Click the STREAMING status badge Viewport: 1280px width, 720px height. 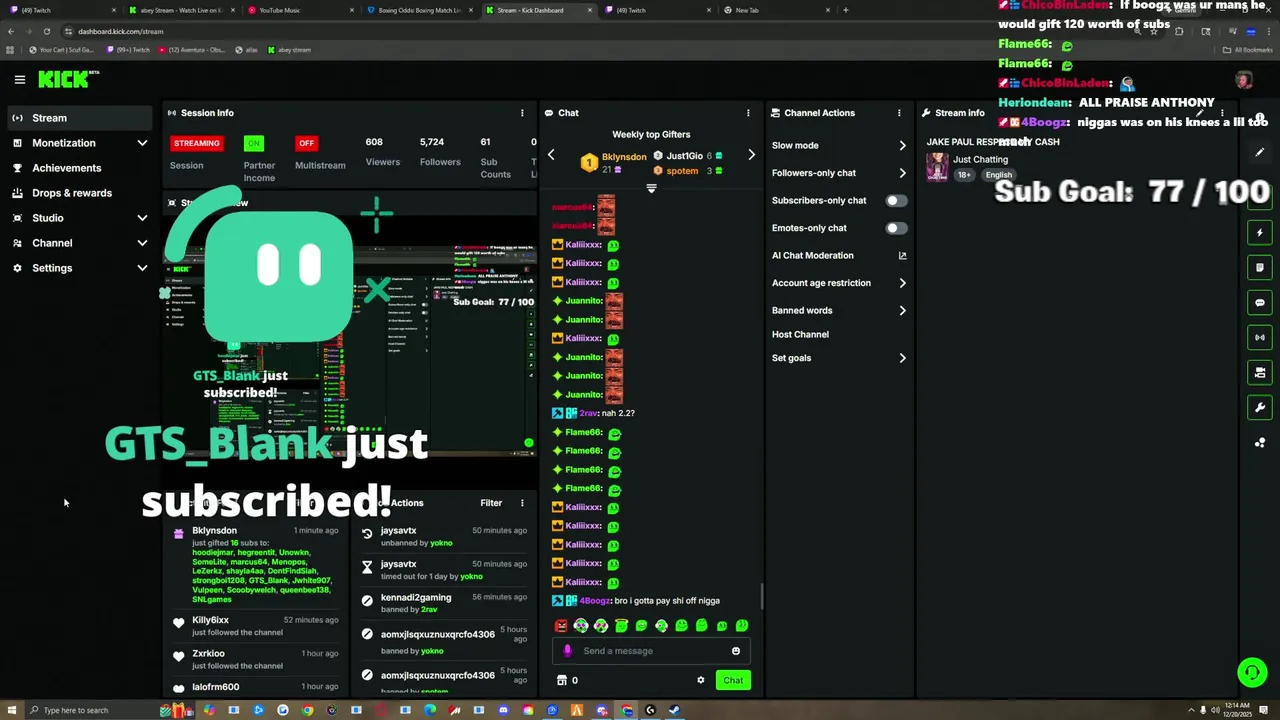click(x=197, y=143)
